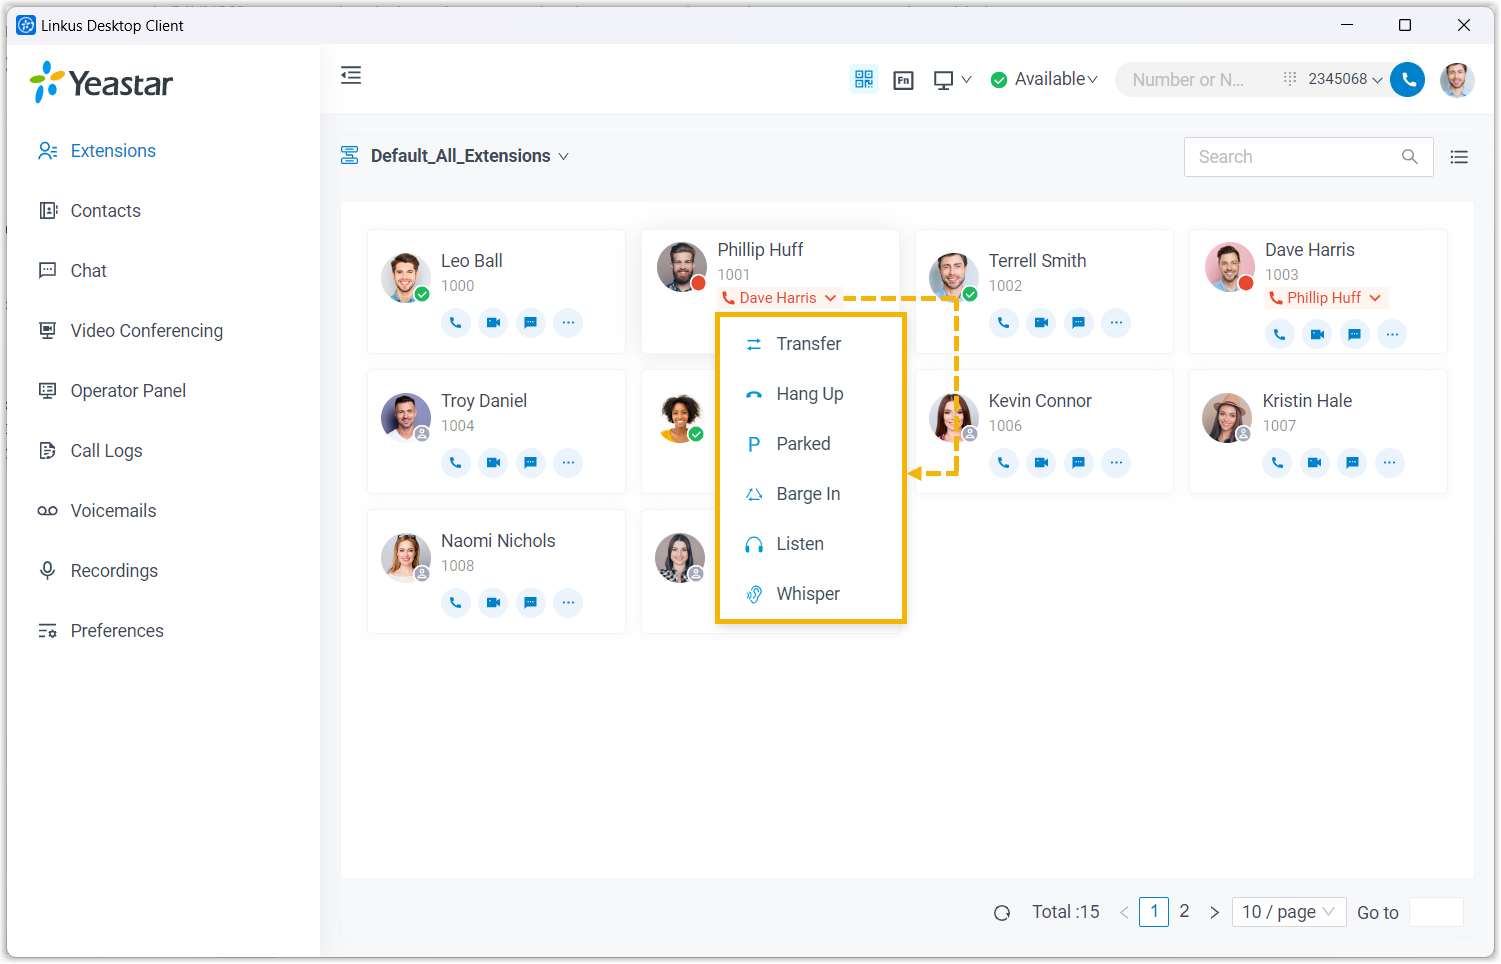Open more options for Troy Daniel

(568, 462)
